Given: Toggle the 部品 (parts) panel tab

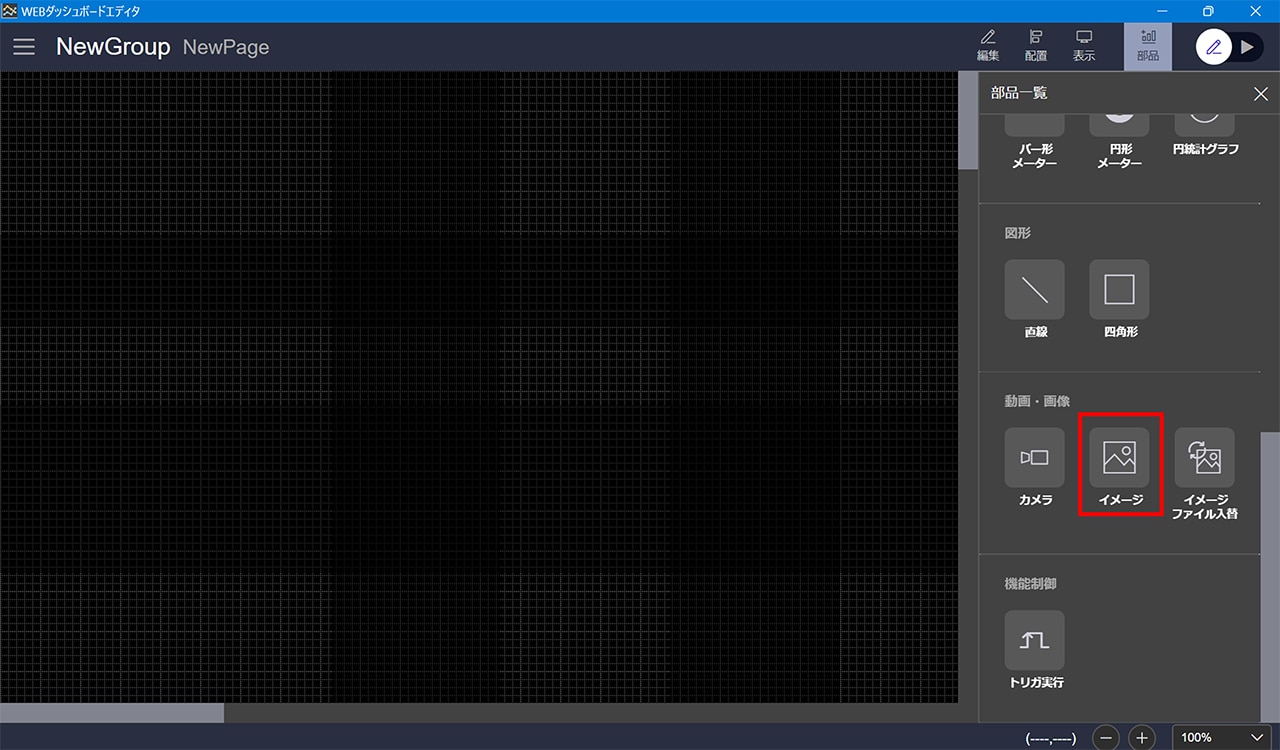Looking at the screenshot, I should pos(1148,46).
